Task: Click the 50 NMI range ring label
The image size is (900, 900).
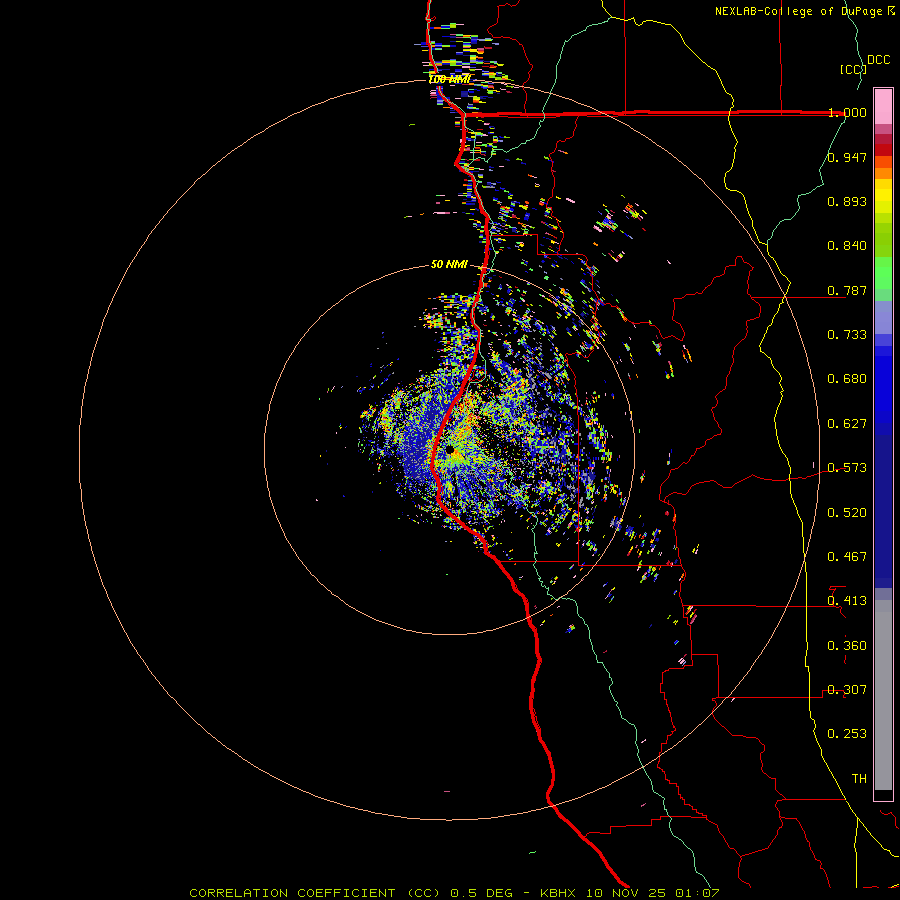Action: 449,265
